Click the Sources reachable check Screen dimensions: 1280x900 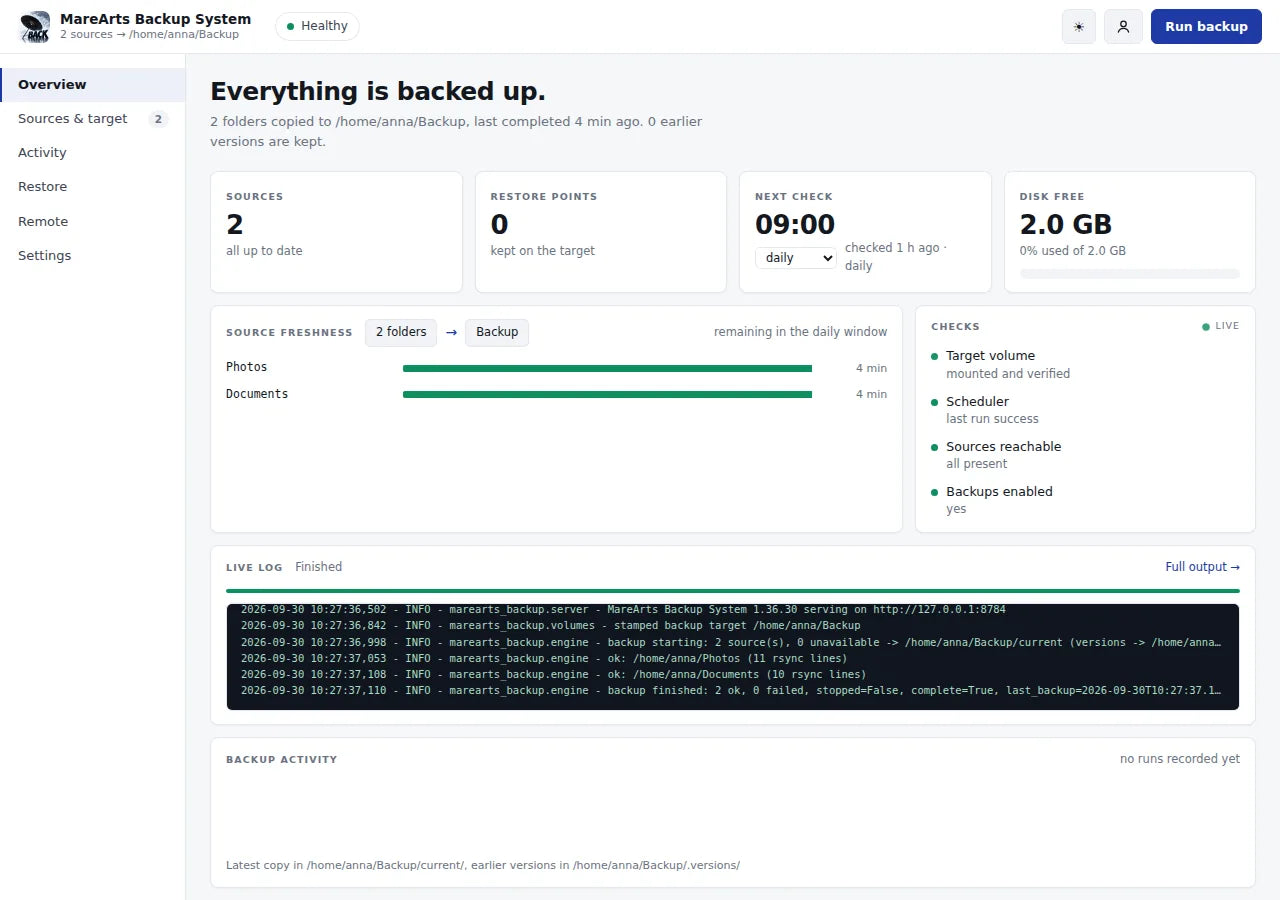1085,455
